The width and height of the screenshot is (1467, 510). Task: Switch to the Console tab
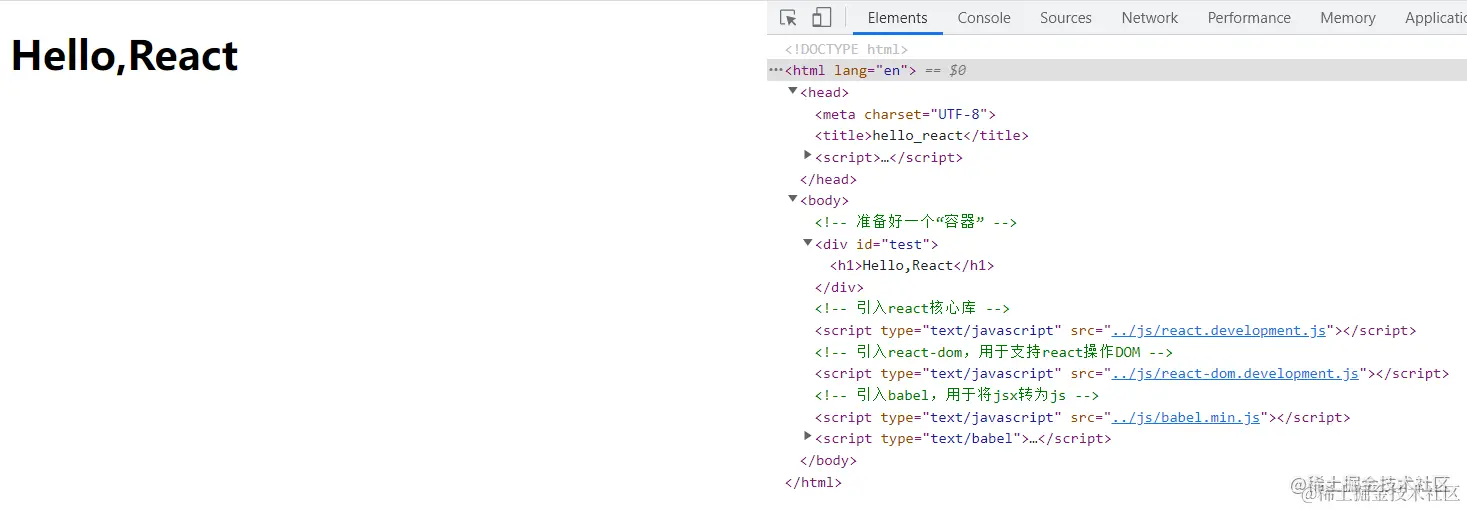(x=984, y=18)
